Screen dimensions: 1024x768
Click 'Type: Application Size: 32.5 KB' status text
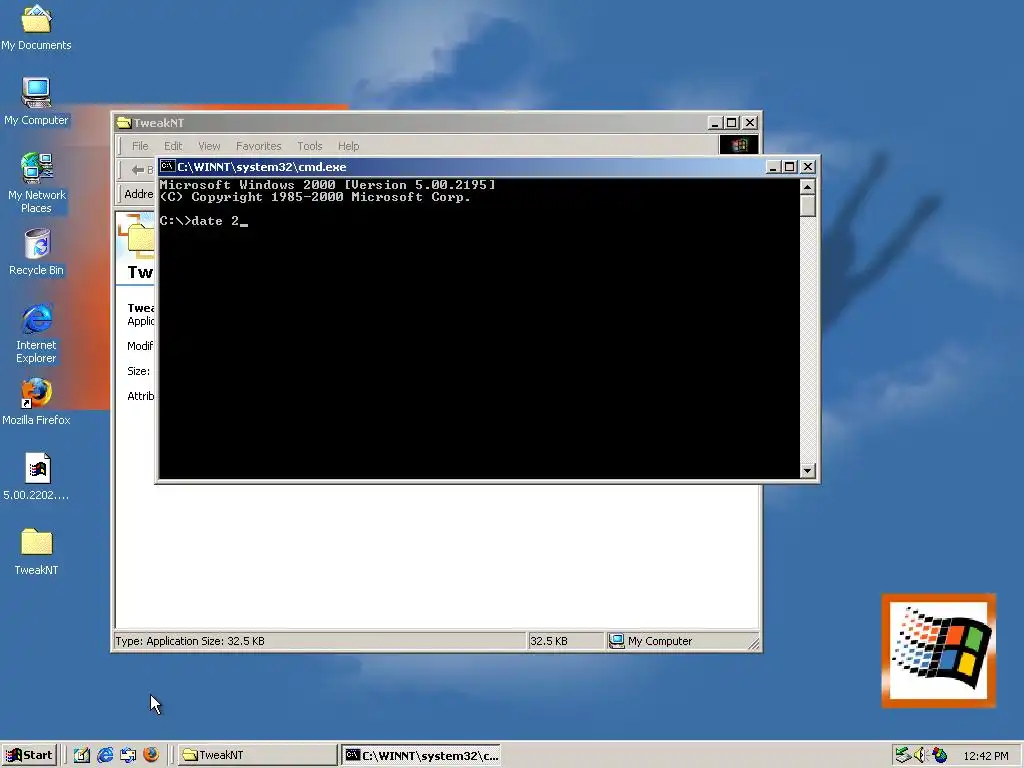pyautogui.click(x=190, y=641)
